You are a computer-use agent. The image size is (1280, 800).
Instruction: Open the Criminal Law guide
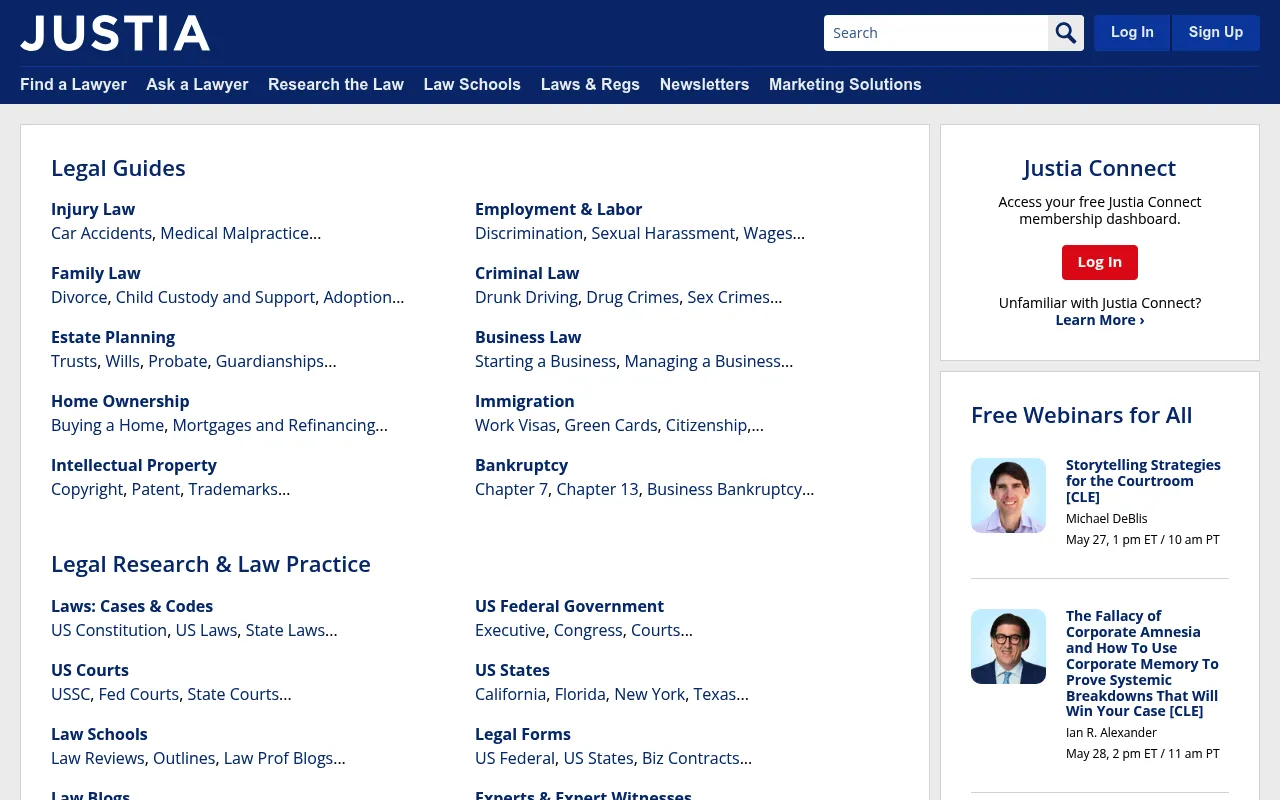(527, 273)
